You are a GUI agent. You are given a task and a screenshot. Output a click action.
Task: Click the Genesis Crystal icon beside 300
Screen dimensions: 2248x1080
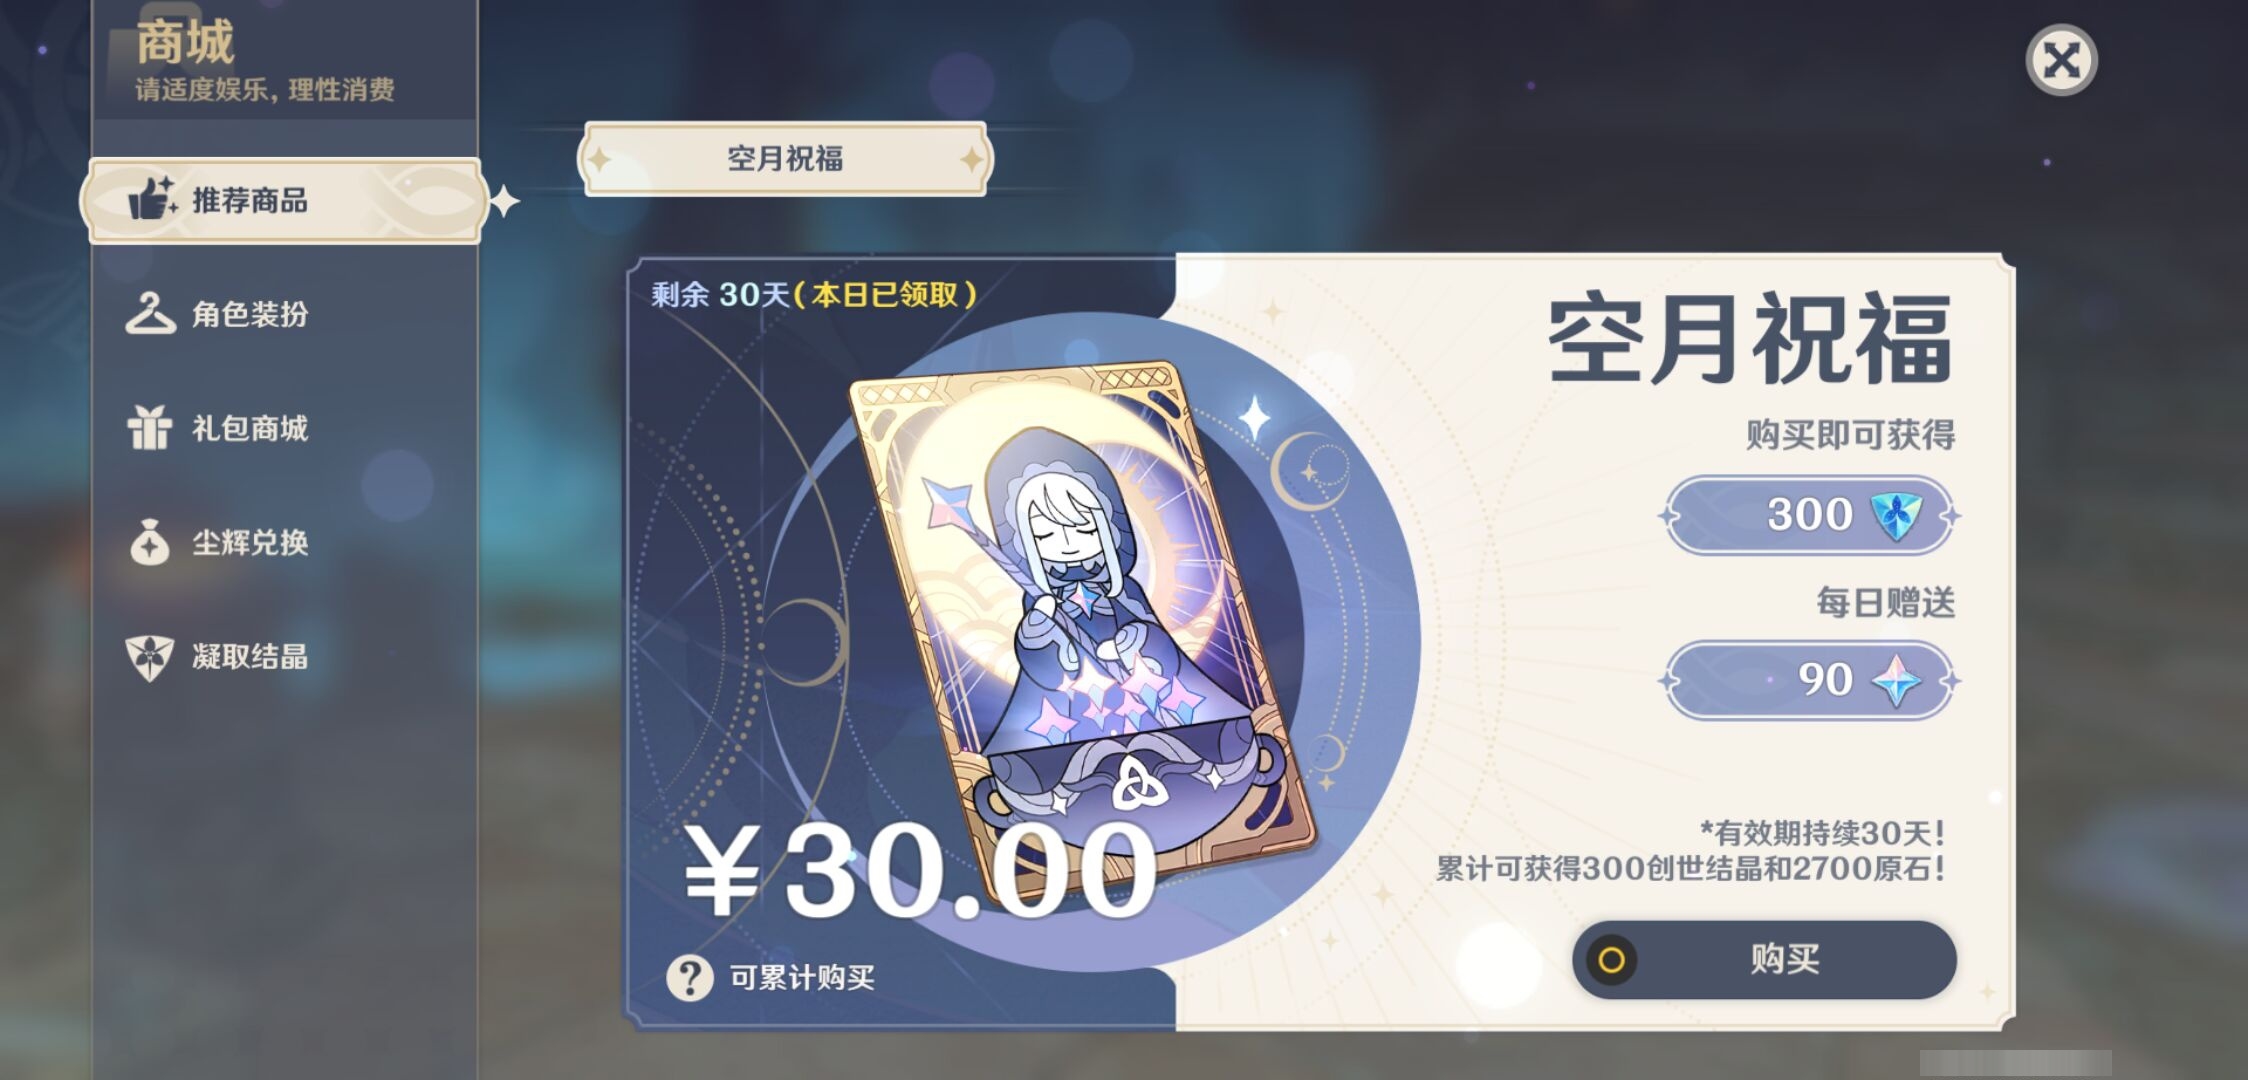pyautogui.click(x=1896, y=515)
